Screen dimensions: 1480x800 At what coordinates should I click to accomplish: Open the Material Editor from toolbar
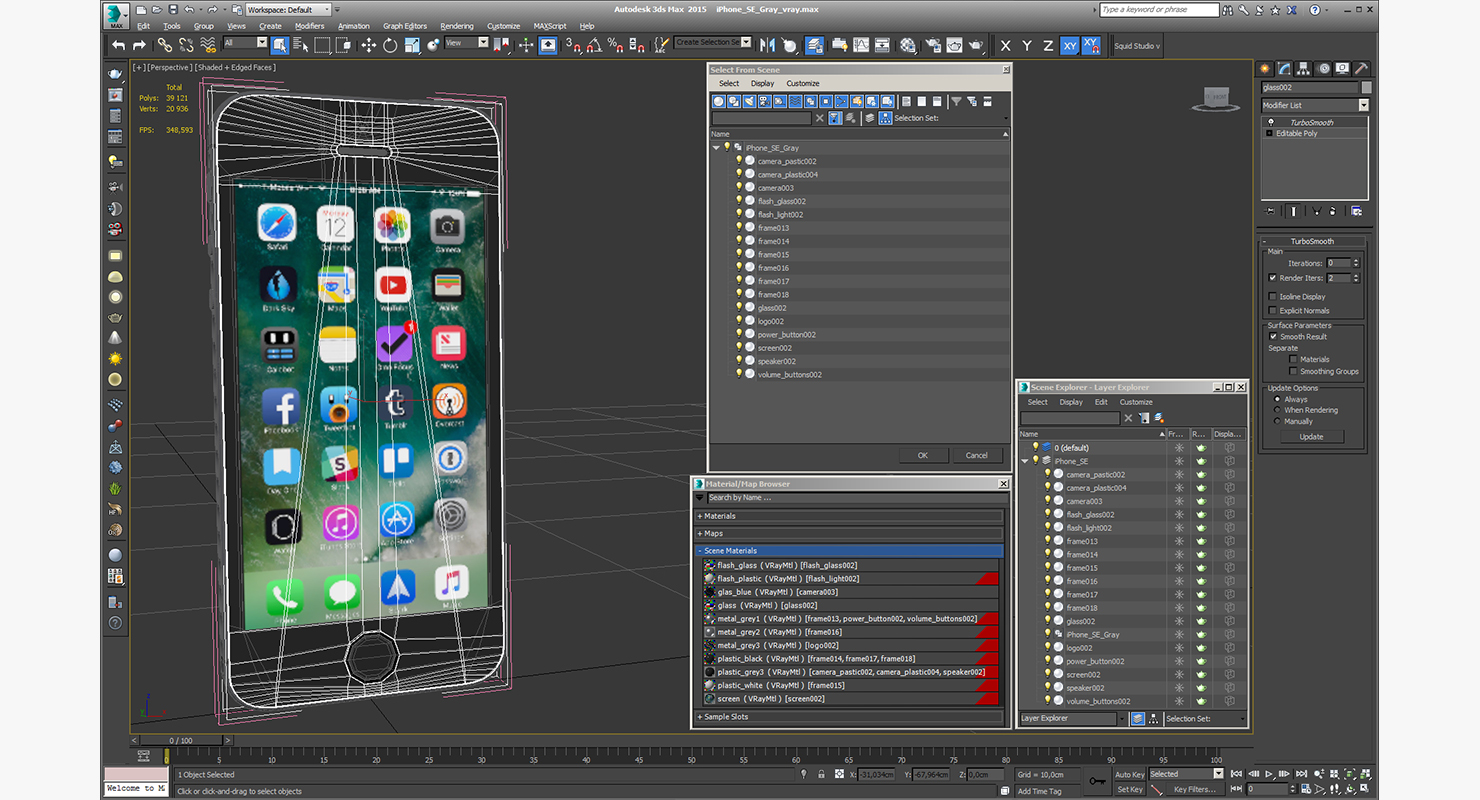click(908, 45)
